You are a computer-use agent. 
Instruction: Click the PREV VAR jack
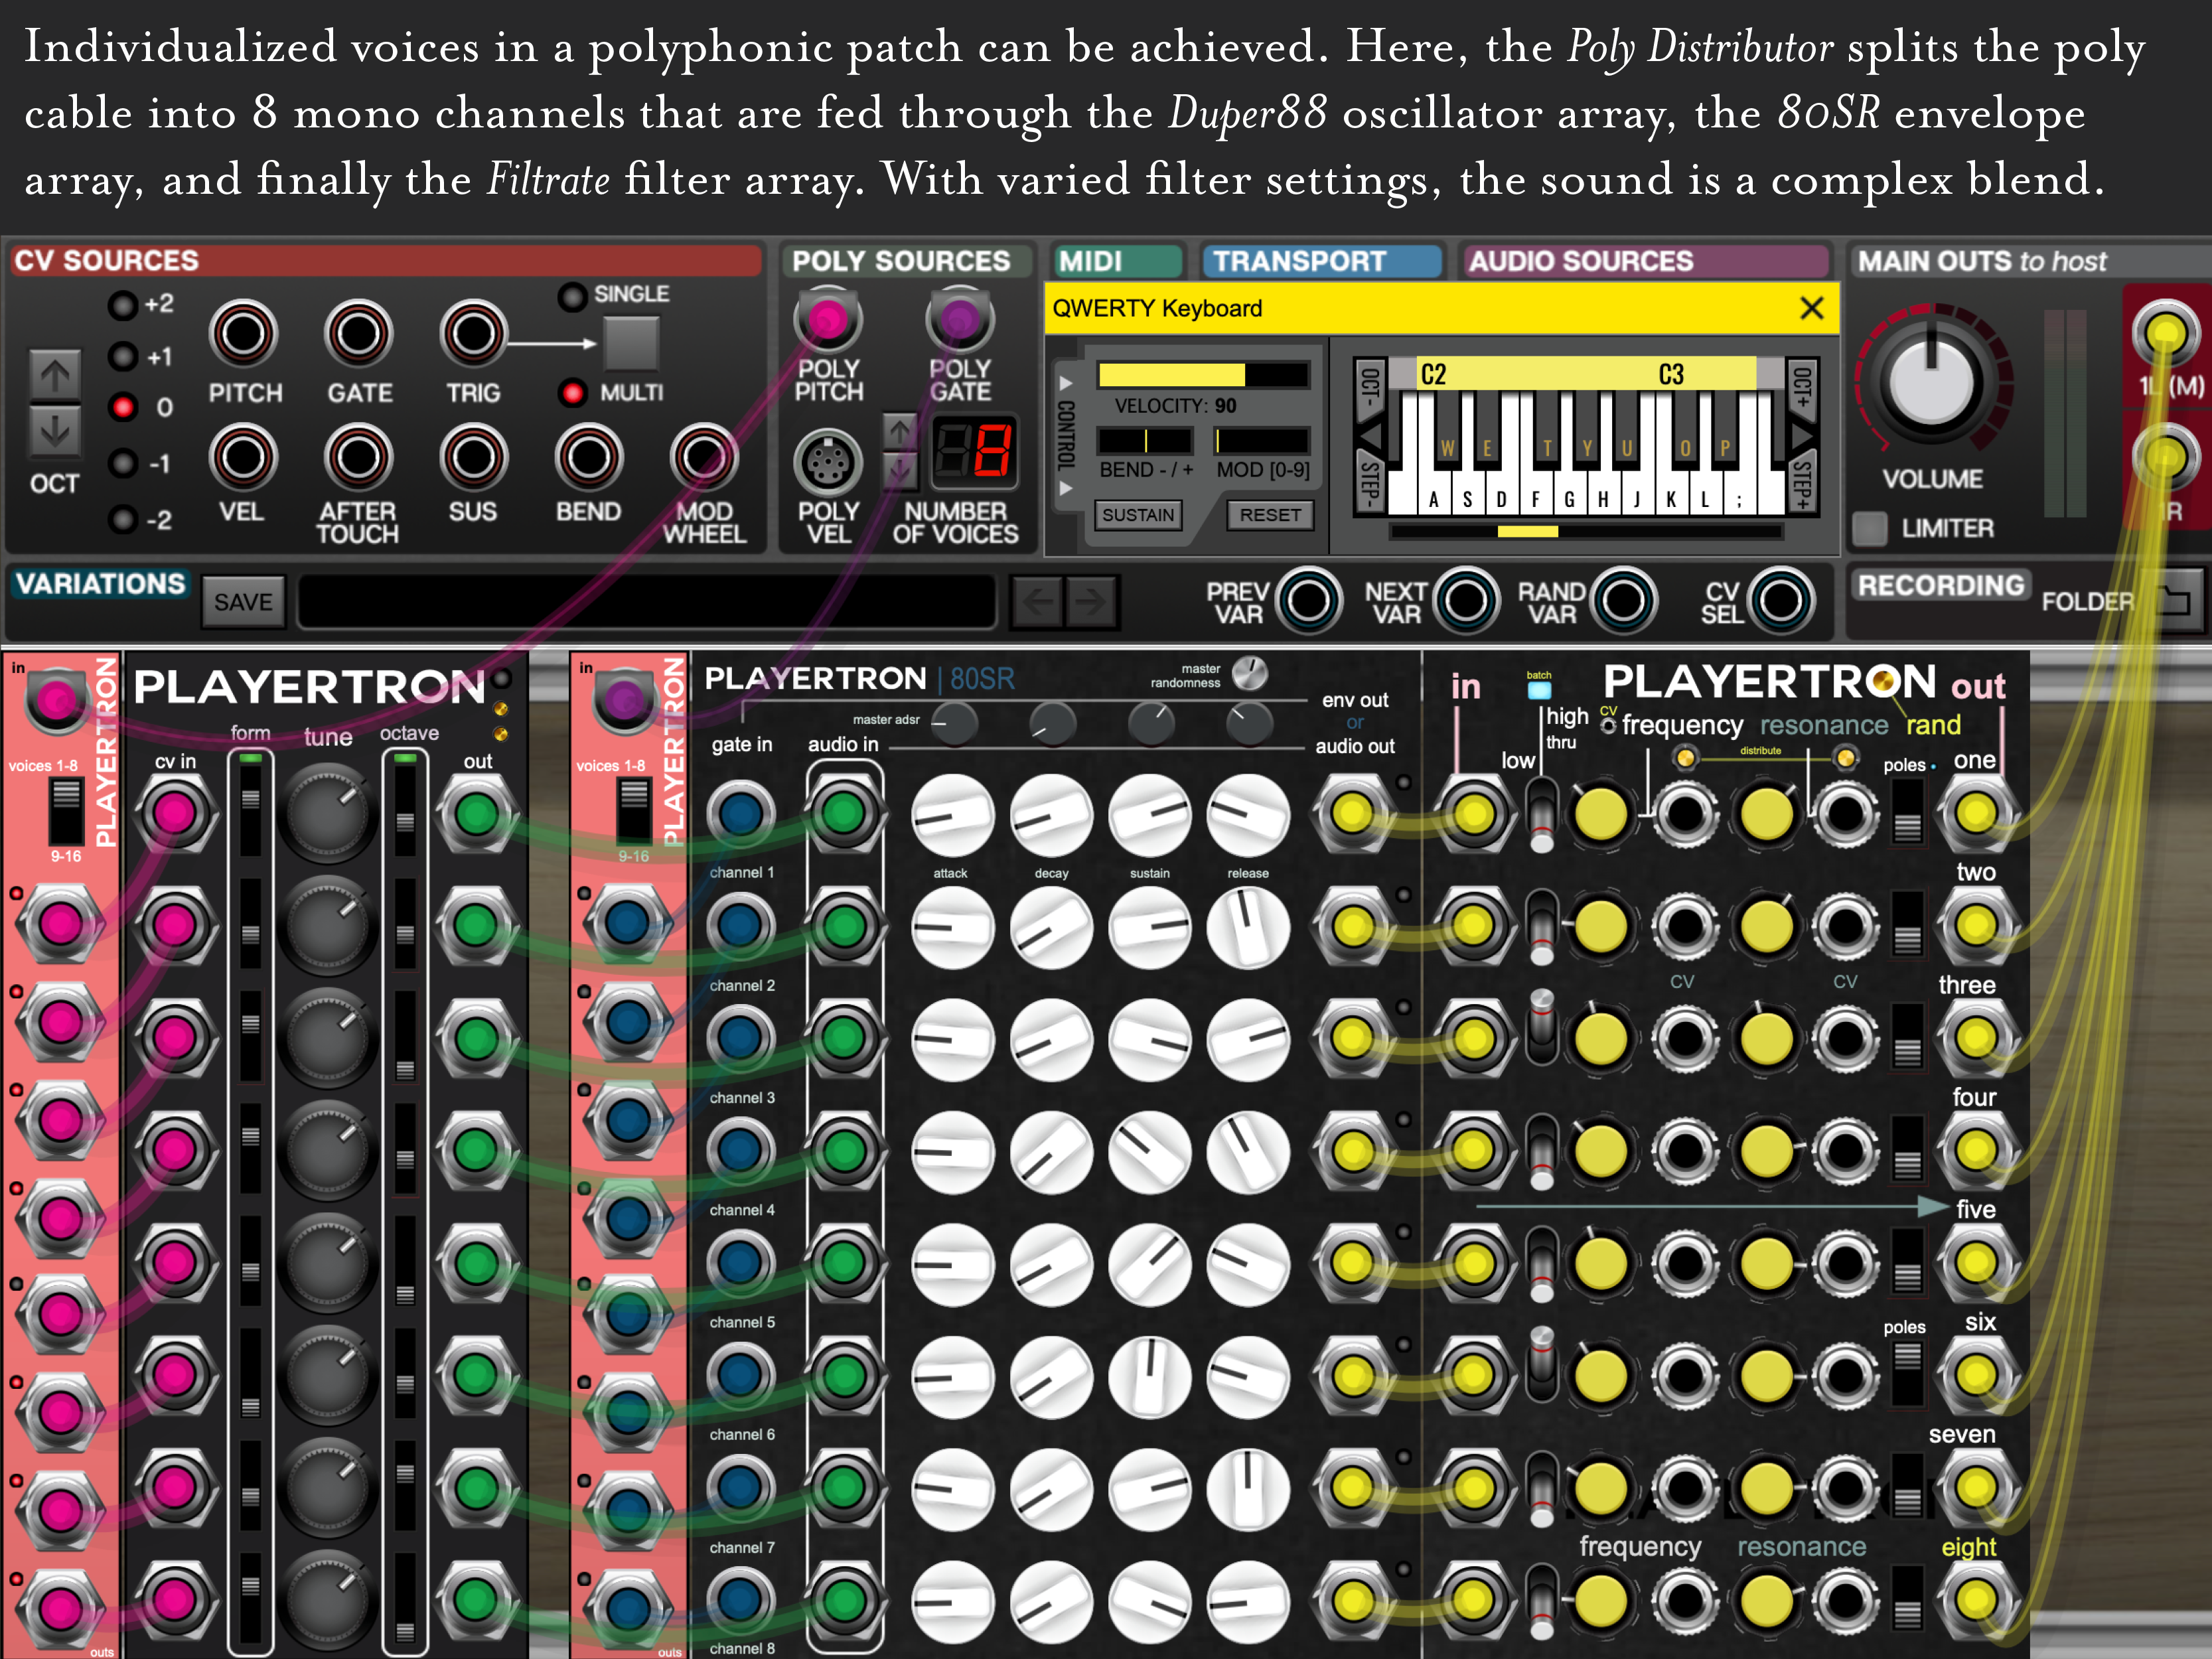[1308, 601]
